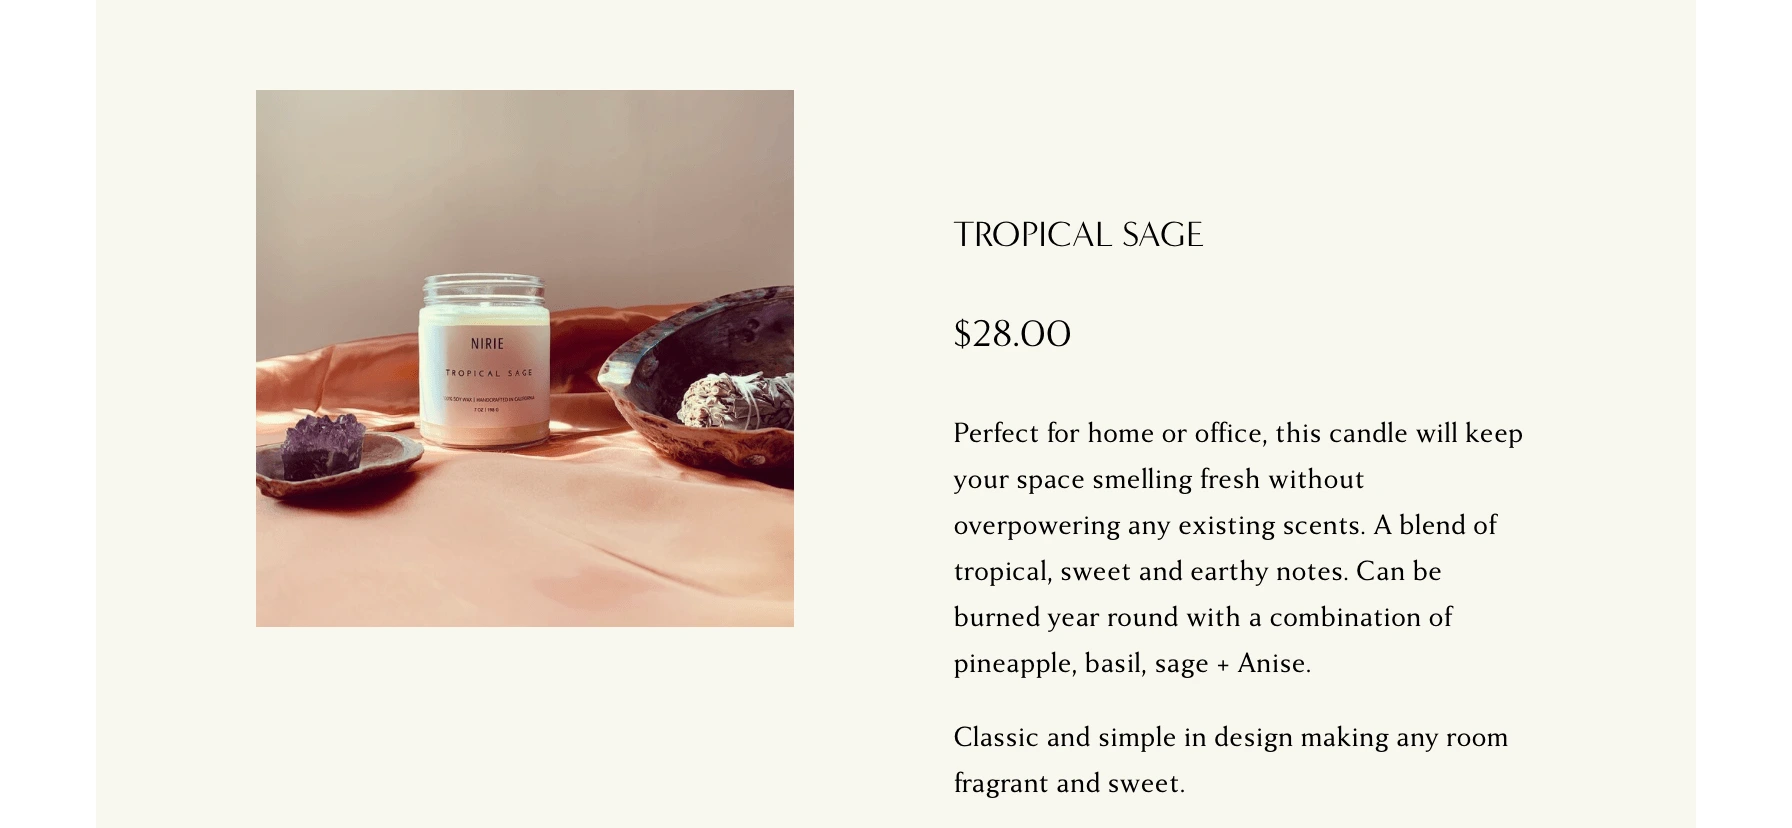Click the 'Perfect for home or office' line
Image resolution: width=1792 pixels, height=828 pixels.
coord(1238,433)
